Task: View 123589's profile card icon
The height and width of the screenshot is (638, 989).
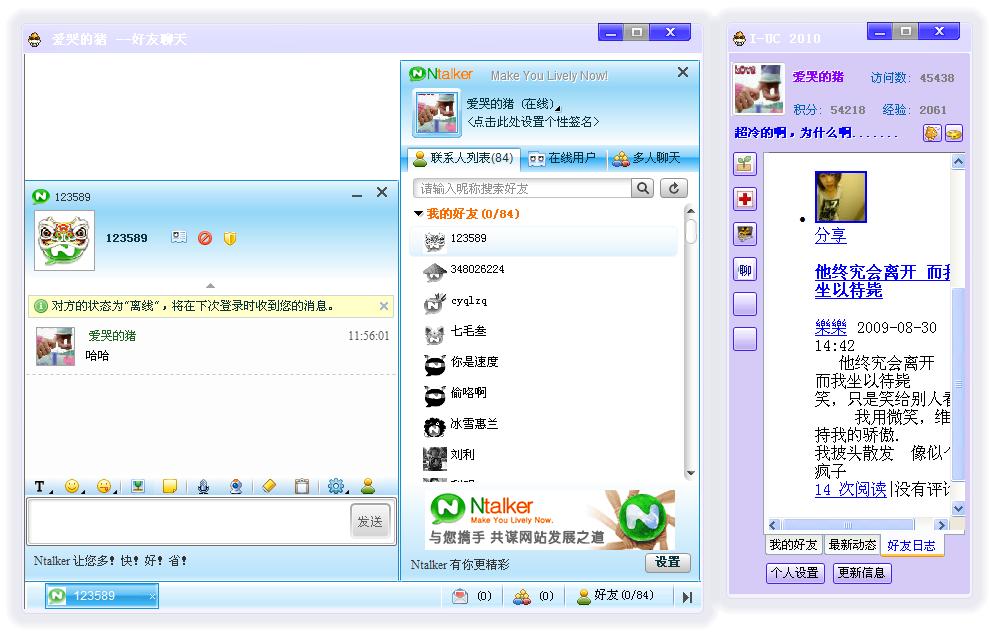Action: 179,238
